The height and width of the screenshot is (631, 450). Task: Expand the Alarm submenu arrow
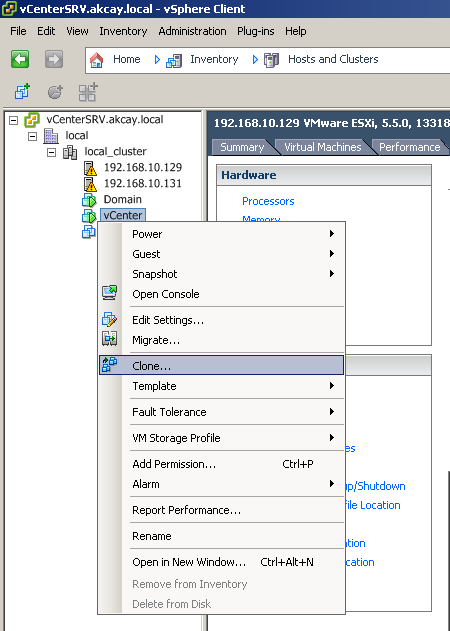(x=332, y=483)
